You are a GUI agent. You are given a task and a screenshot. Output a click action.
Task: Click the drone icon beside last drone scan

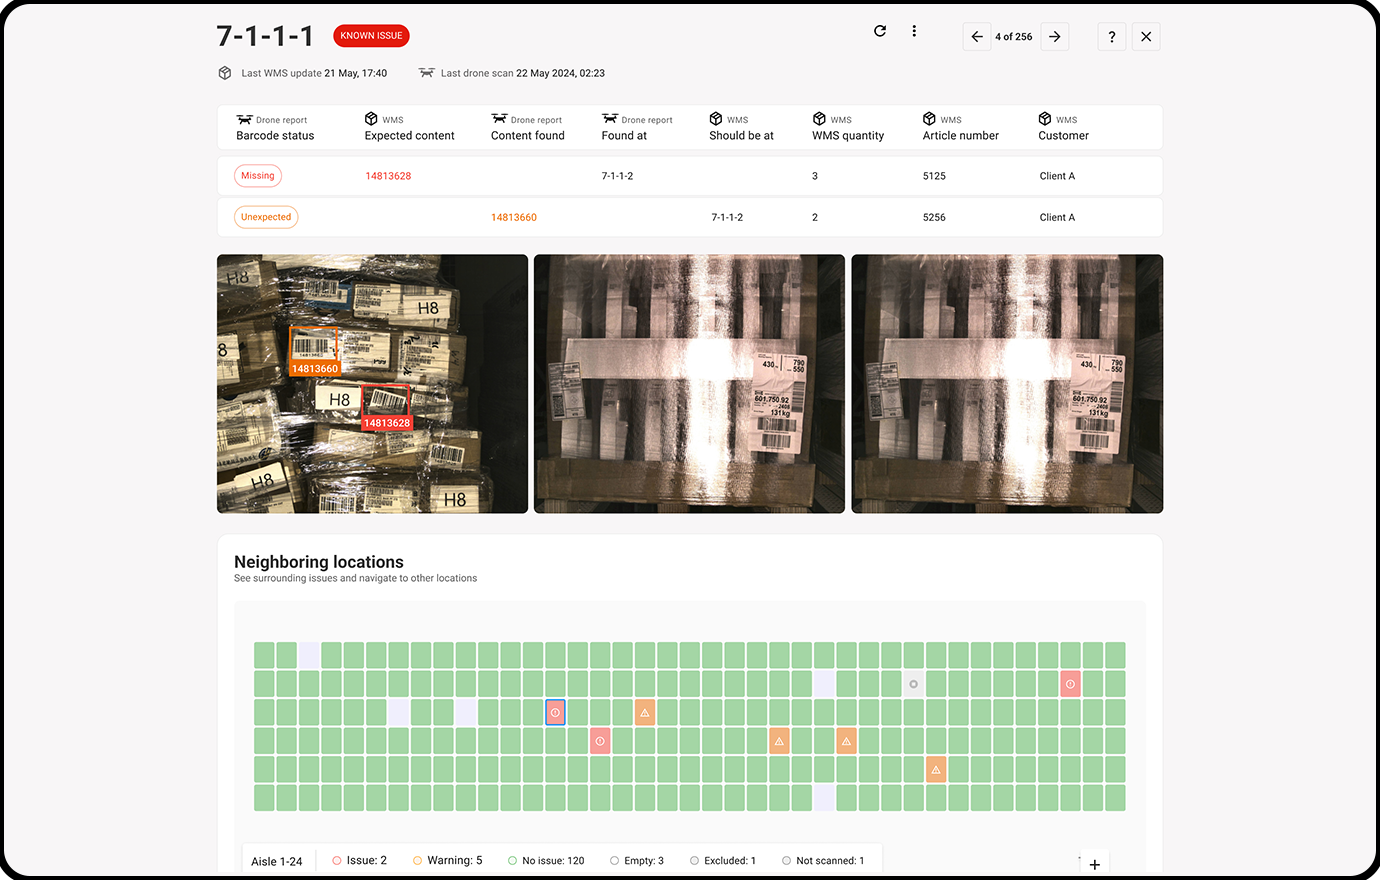427,73
